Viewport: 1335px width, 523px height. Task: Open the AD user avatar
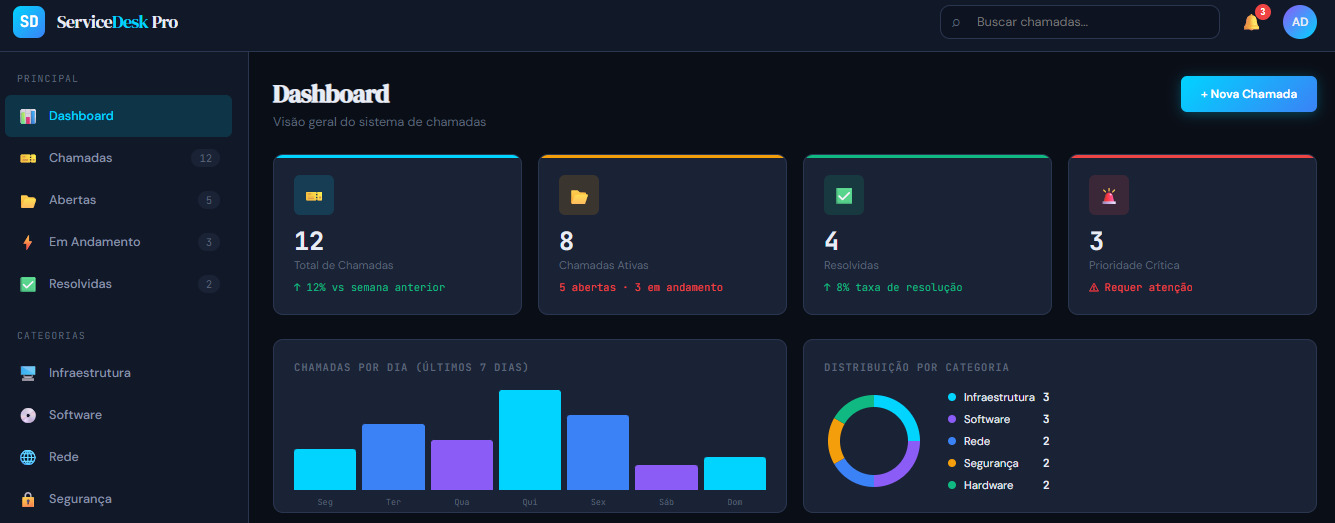click(1300, 22)
